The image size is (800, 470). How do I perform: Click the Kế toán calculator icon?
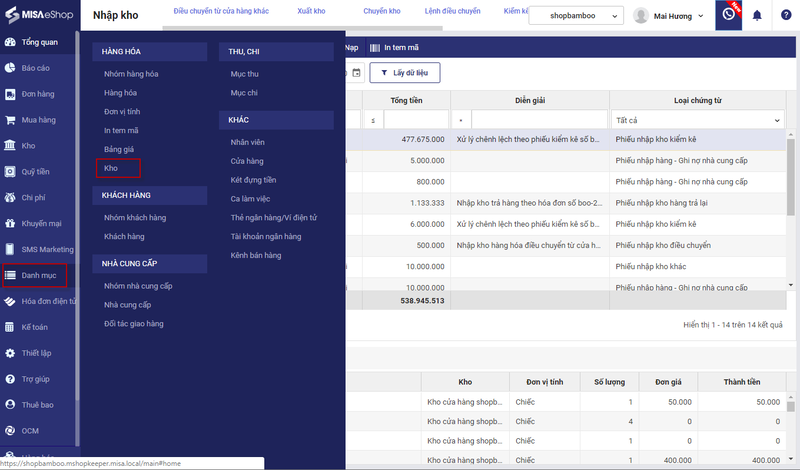[10, 327]
